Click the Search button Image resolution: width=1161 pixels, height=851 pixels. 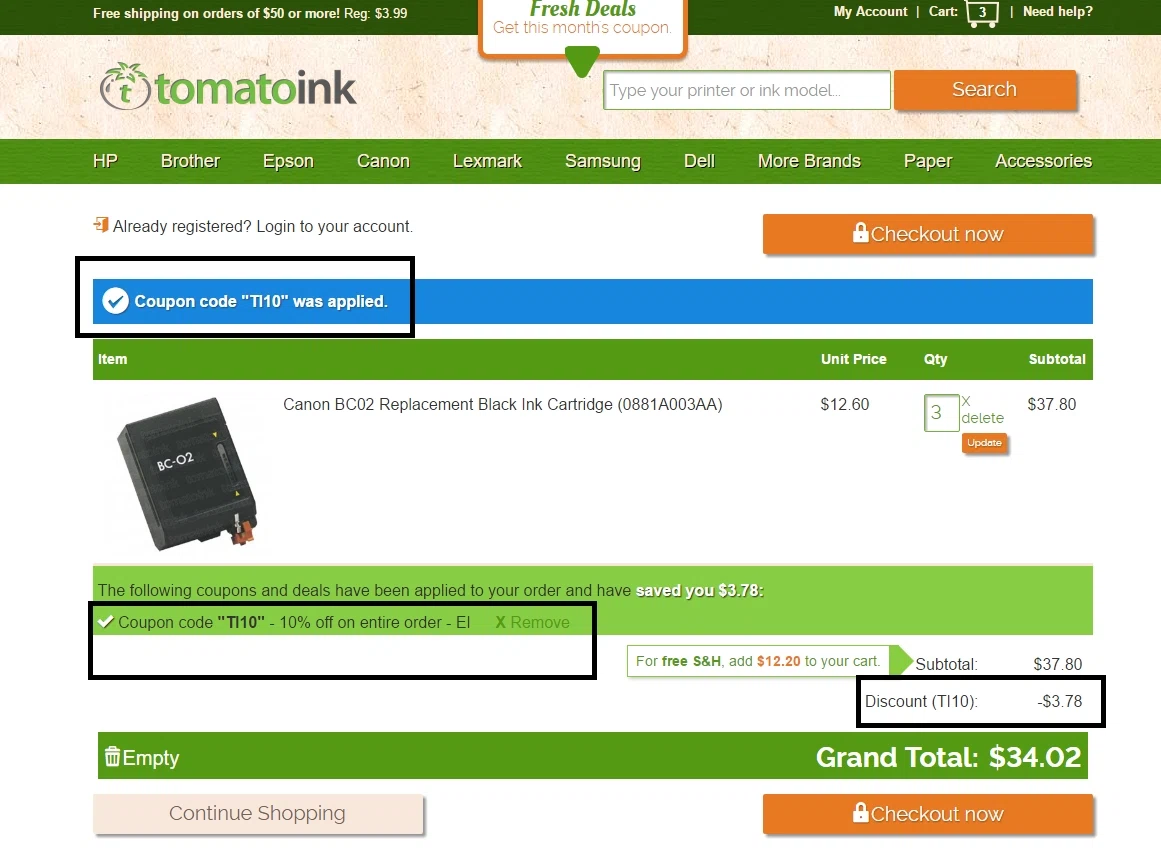[x=985, y=90]
